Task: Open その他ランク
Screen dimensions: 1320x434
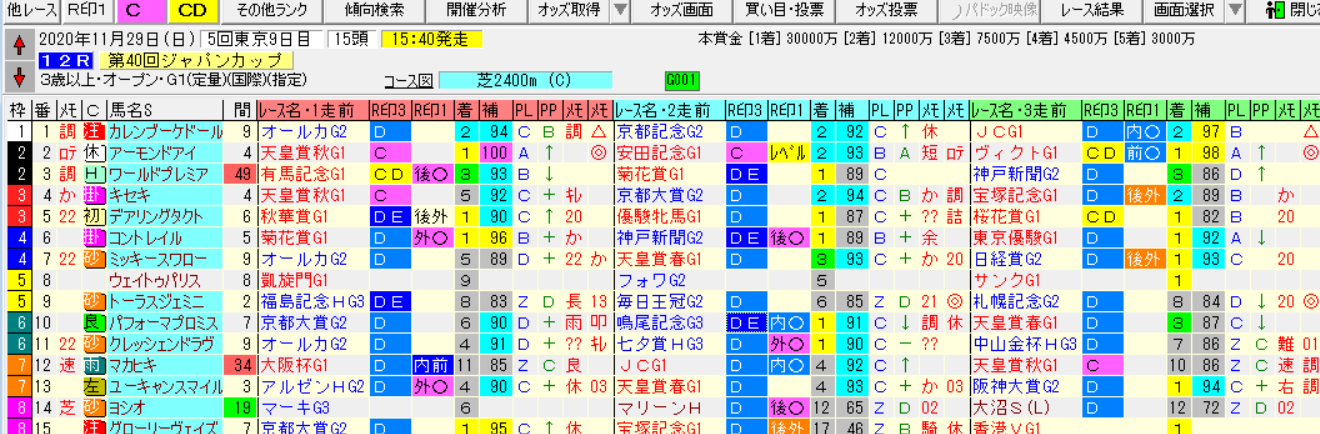Action: click(271, 11)
